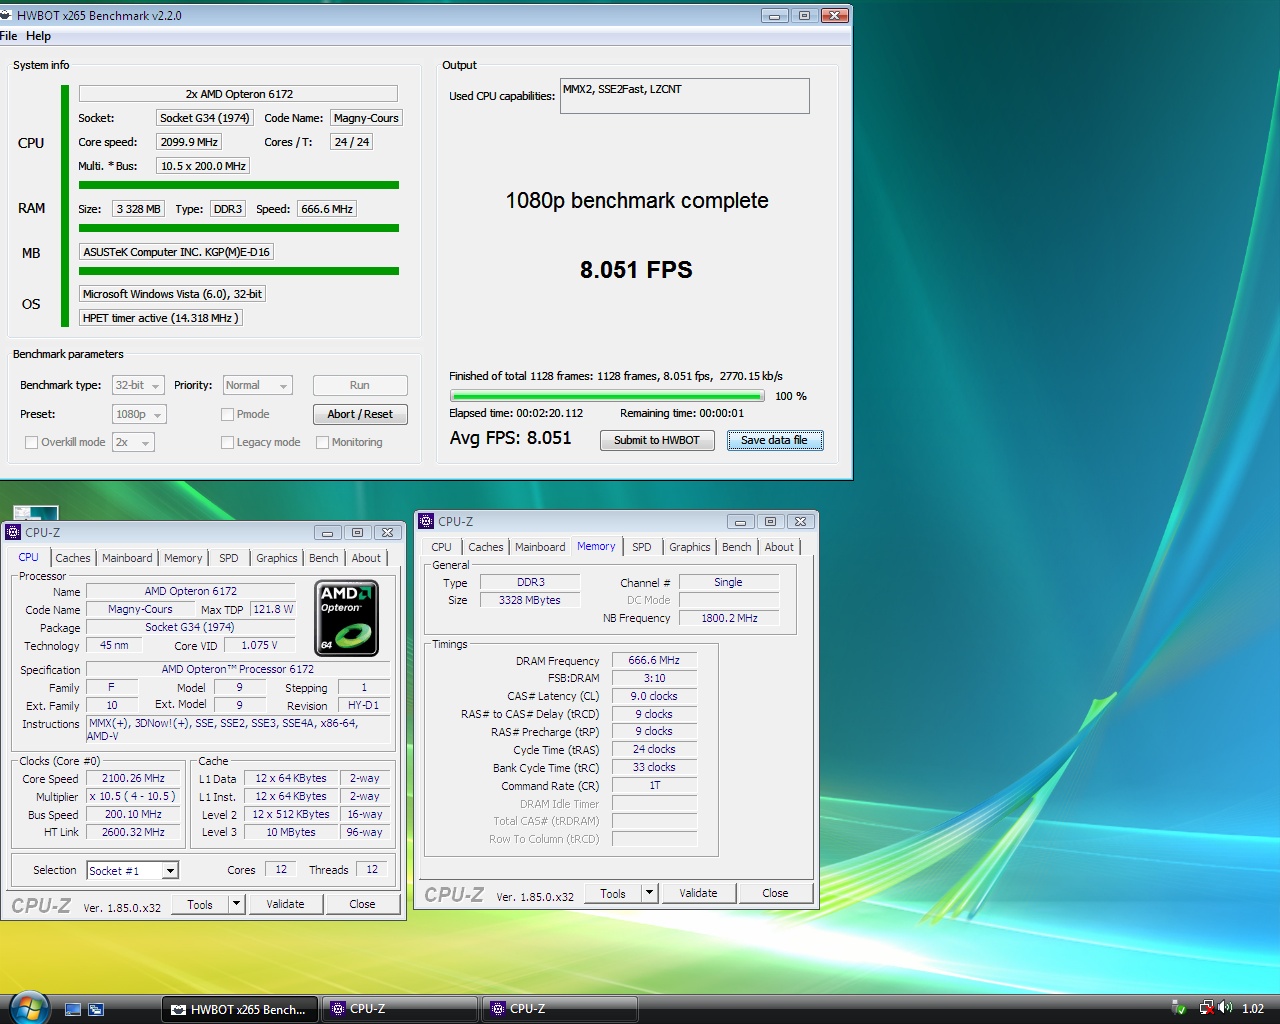The image size is (1280, 1024).
Task: Expand Tools arrow in CPU-Z memory window
Action: pos(649,893)
